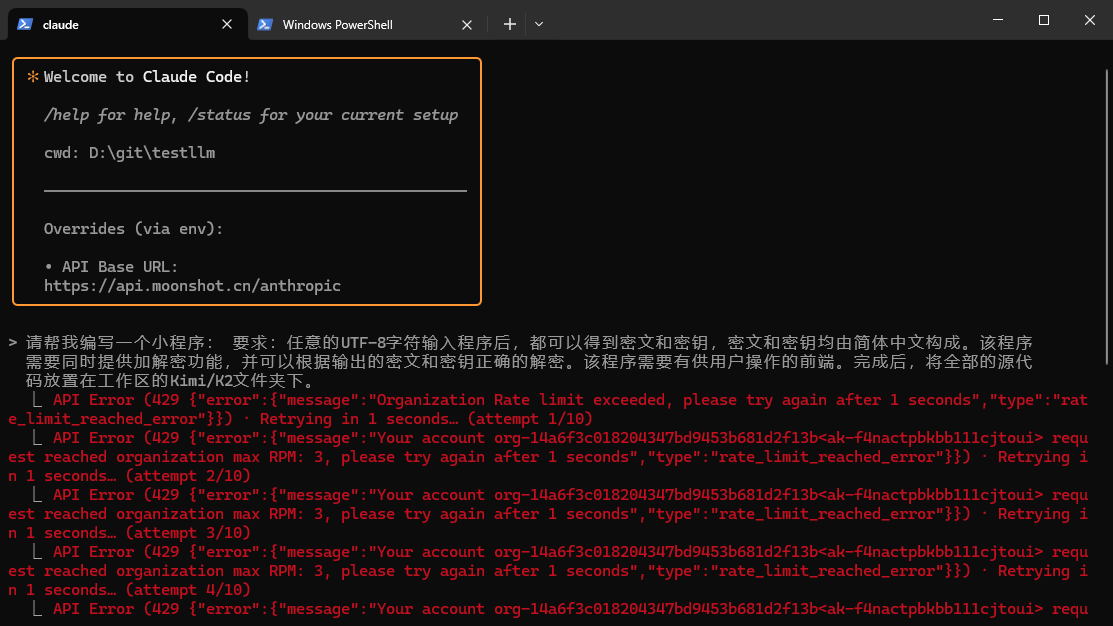Close the Windows PowerShell tab

coord(467,25)
